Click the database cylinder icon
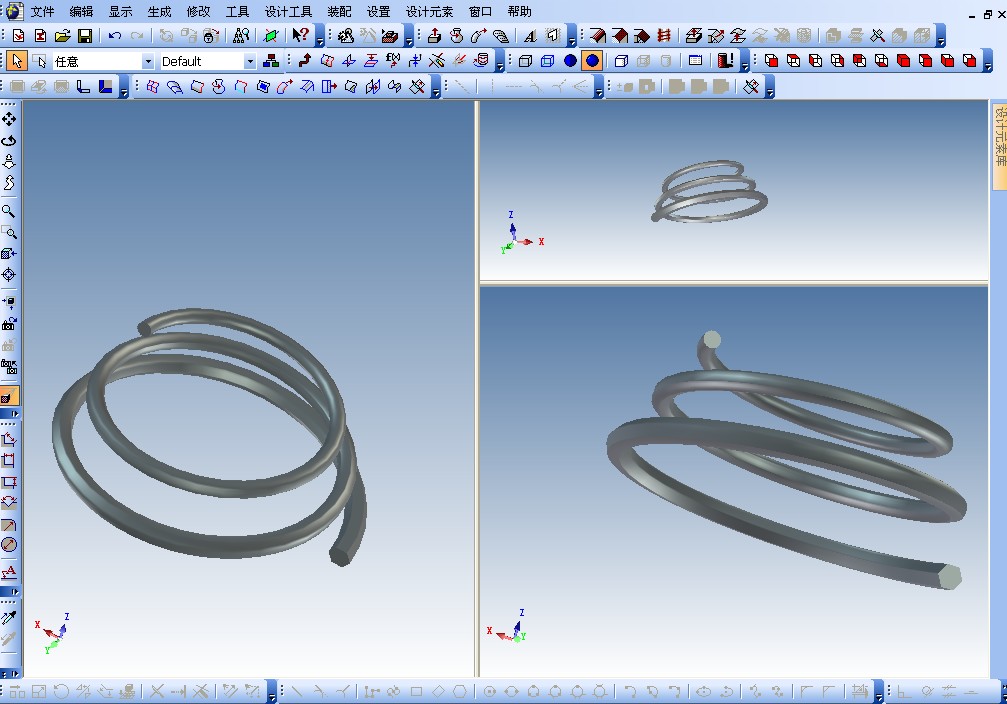Viewport: 1007px width, 704px height. (482, 61)
